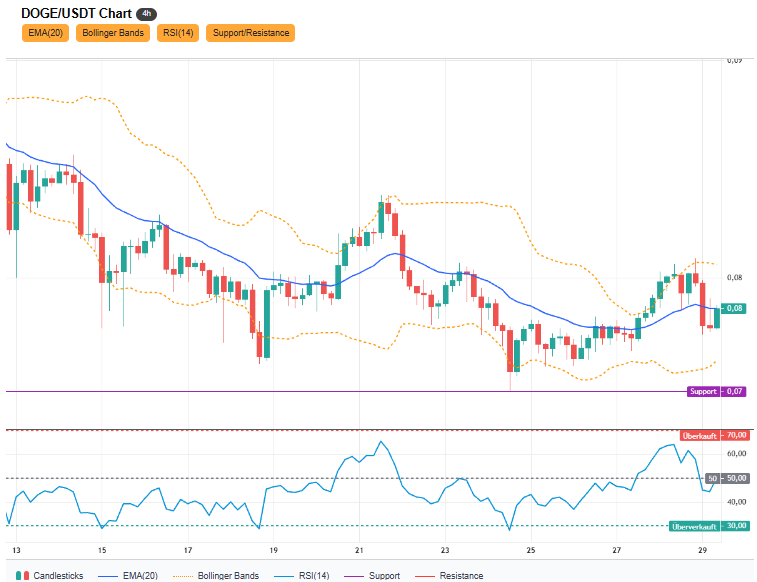
Task: Click date label 21 on time axis
Action: (x=359, y=550)
